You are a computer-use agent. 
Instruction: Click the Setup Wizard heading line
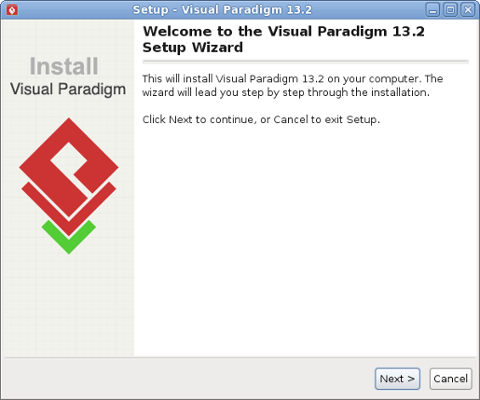tap(193, 47)
